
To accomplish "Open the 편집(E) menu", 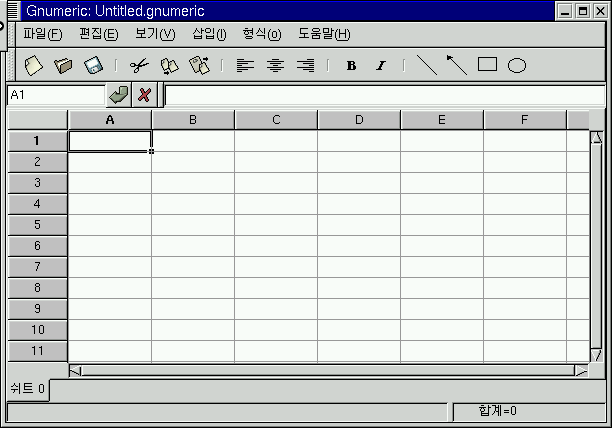I will pos(98,34).
